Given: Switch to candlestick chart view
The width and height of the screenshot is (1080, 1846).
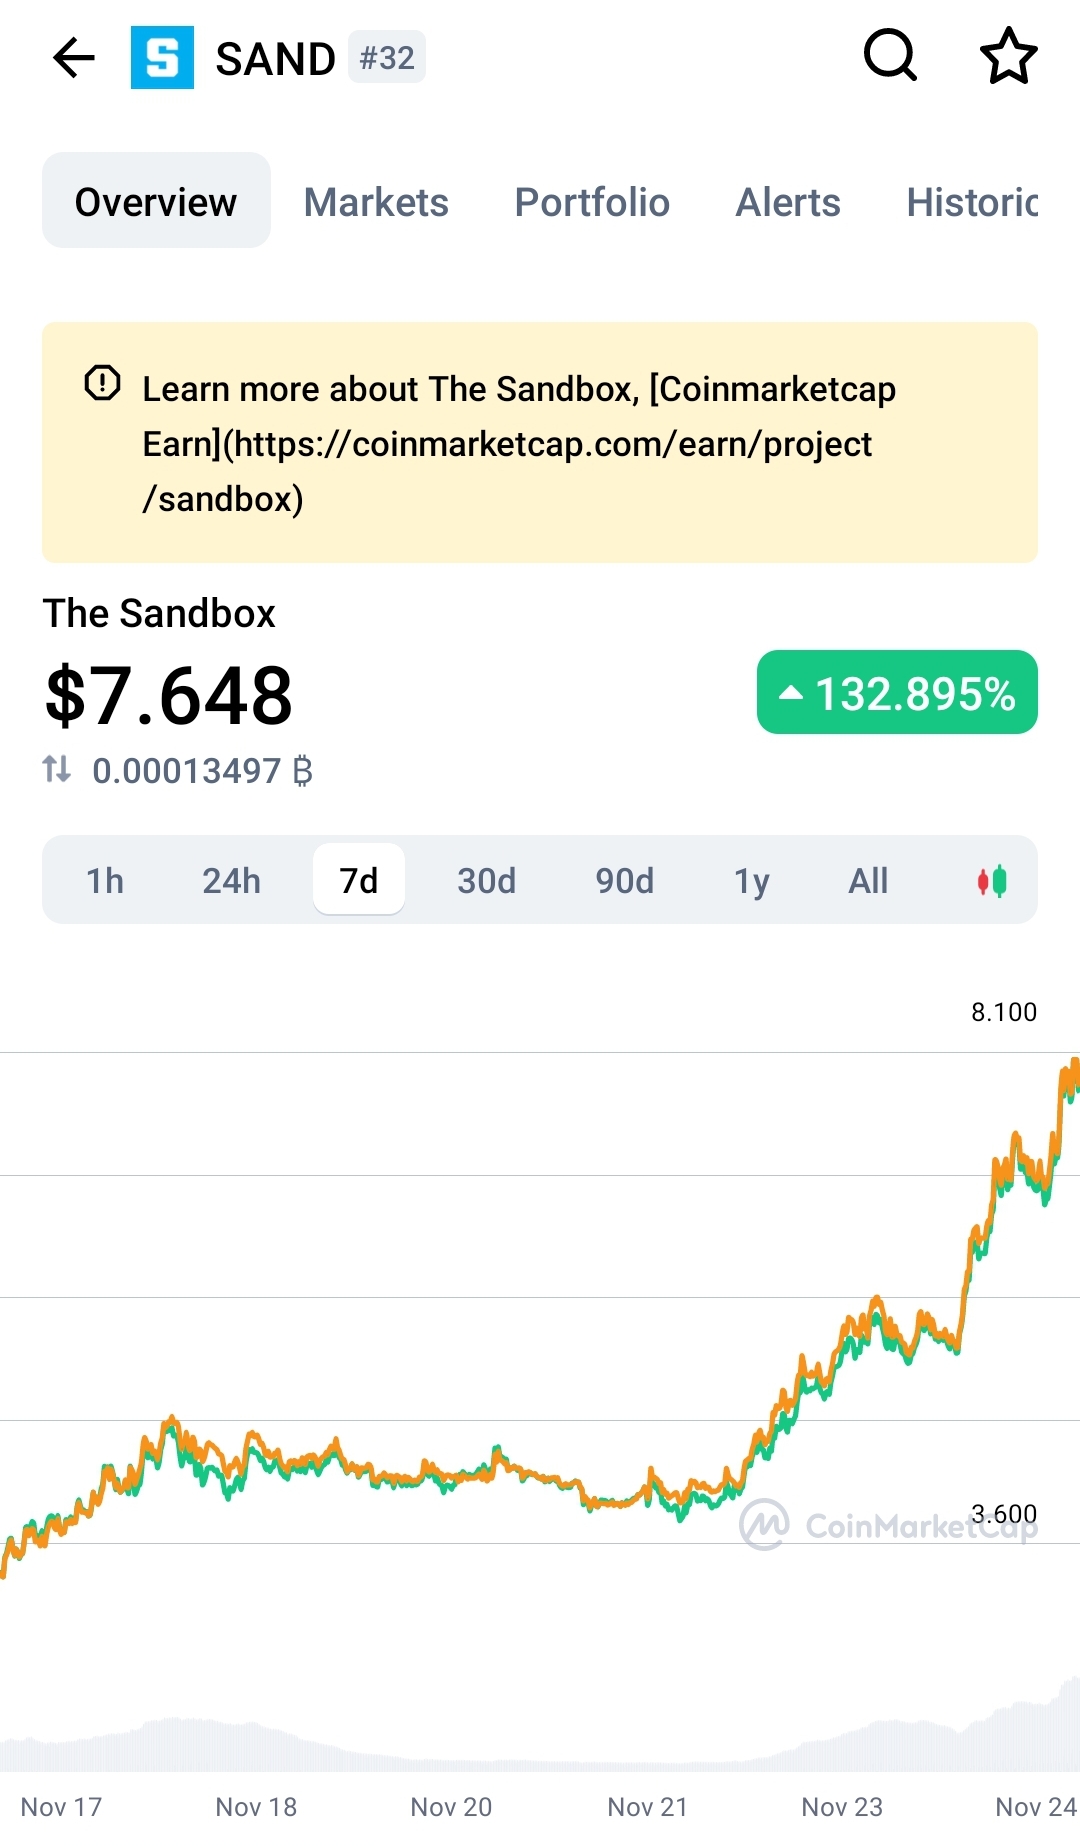Looking at the screenshot, I should 992,881.
